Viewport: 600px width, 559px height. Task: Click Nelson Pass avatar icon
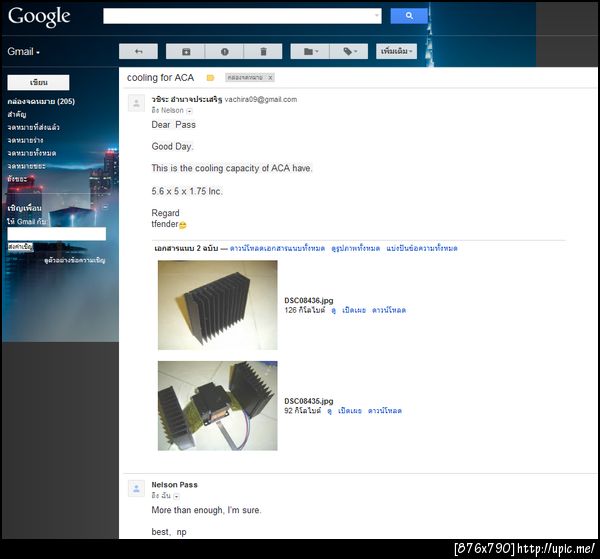point(136,489)
